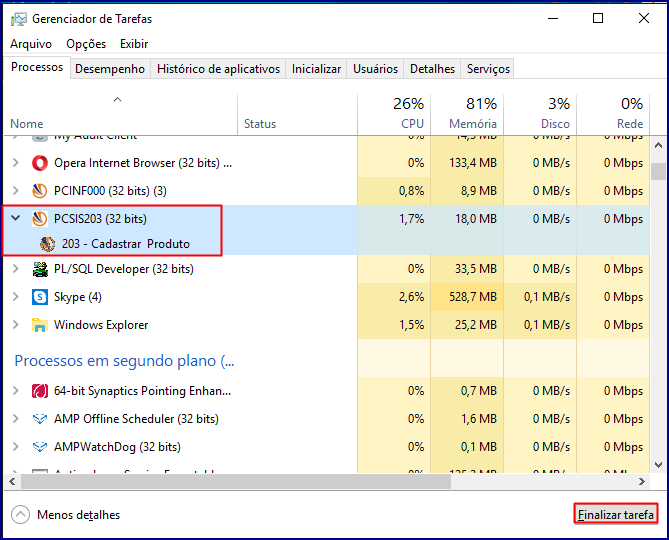Sort by the Status column header
669x540 pixels.
coord(297,114)
